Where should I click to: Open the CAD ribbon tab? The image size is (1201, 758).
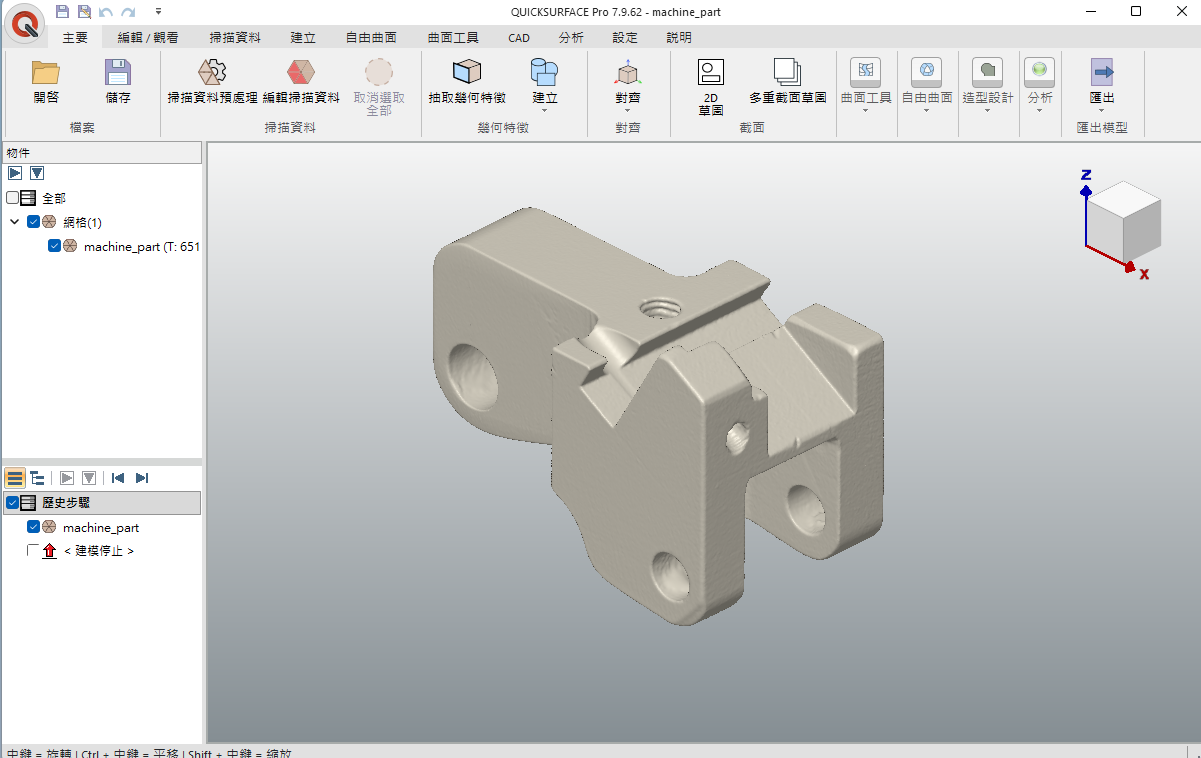(519, 38)
